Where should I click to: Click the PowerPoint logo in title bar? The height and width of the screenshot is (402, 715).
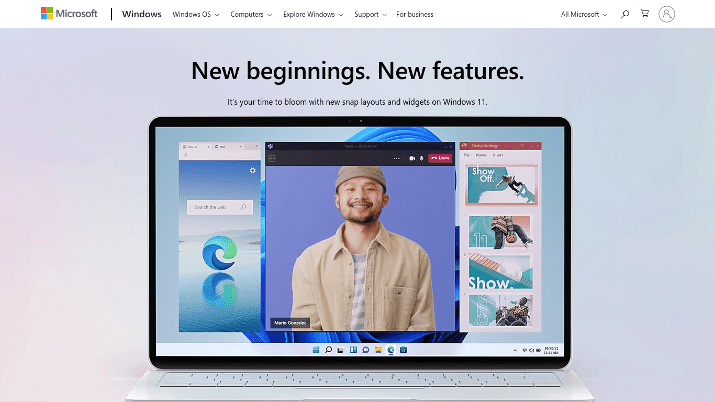click(465, 146)
